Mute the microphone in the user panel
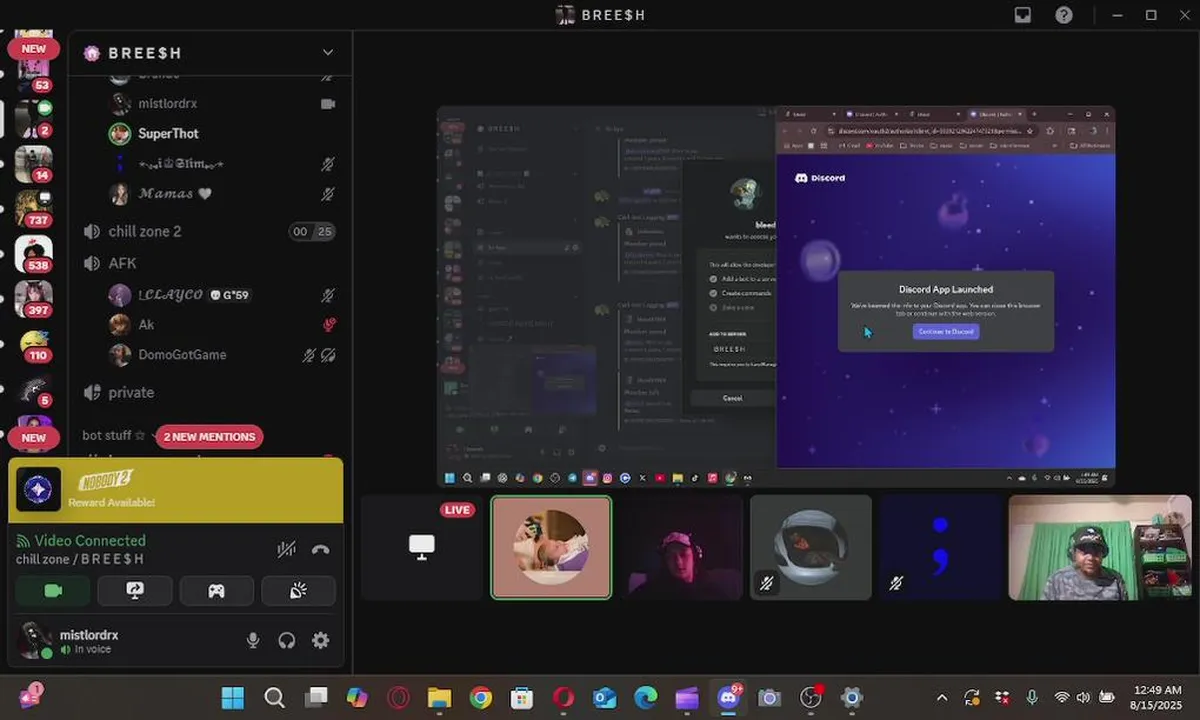Screen dimensions: 1200x720 (x=254, y=641)
